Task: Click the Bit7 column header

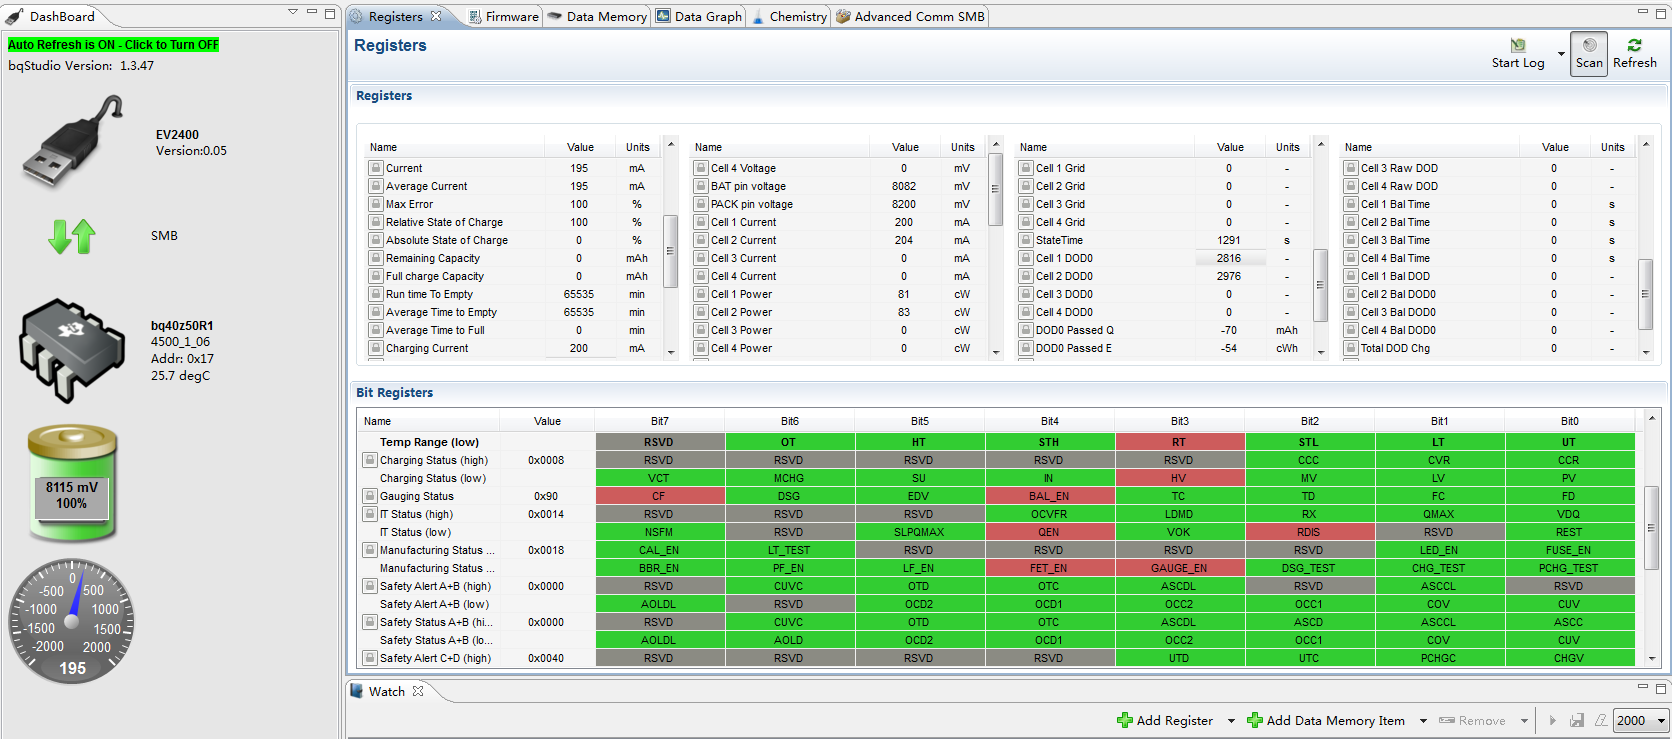Action: [x=660, y=421]
